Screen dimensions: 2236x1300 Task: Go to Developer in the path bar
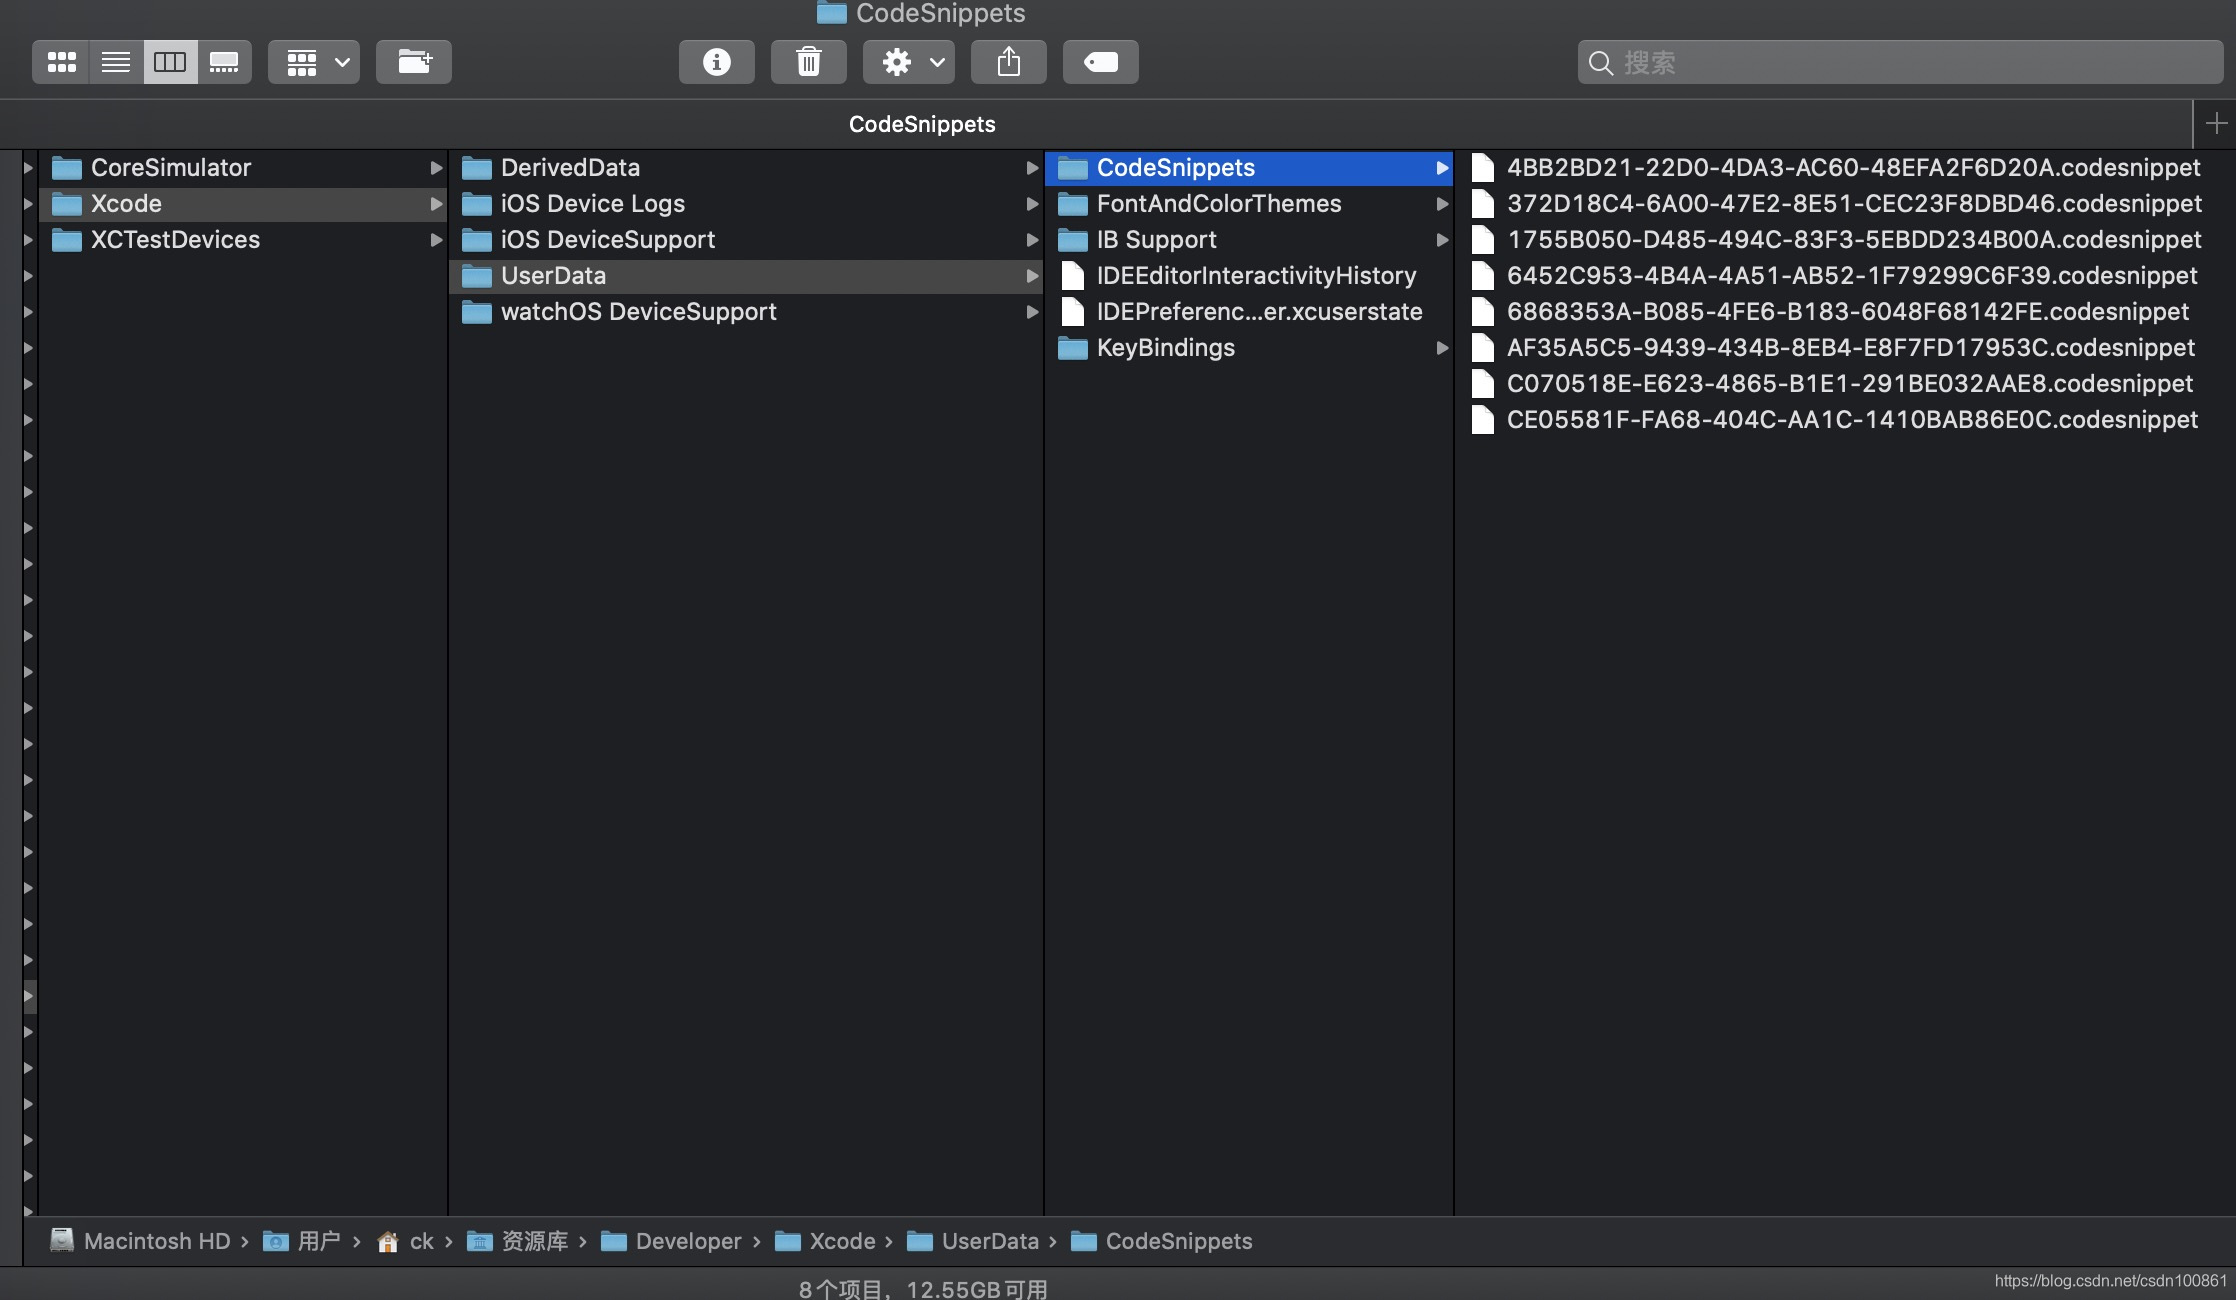click(687, 1241)
